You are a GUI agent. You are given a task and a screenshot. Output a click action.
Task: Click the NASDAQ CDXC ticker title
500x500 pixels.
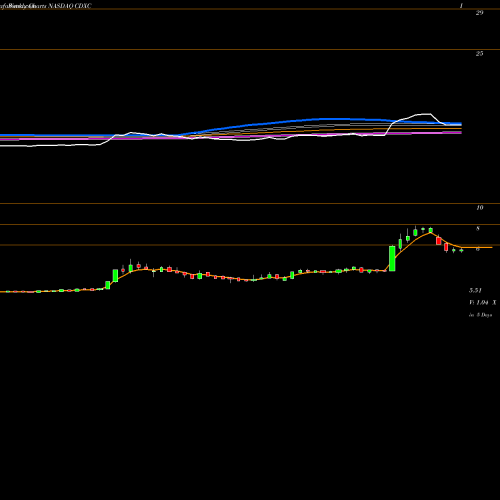pos(70,6)
